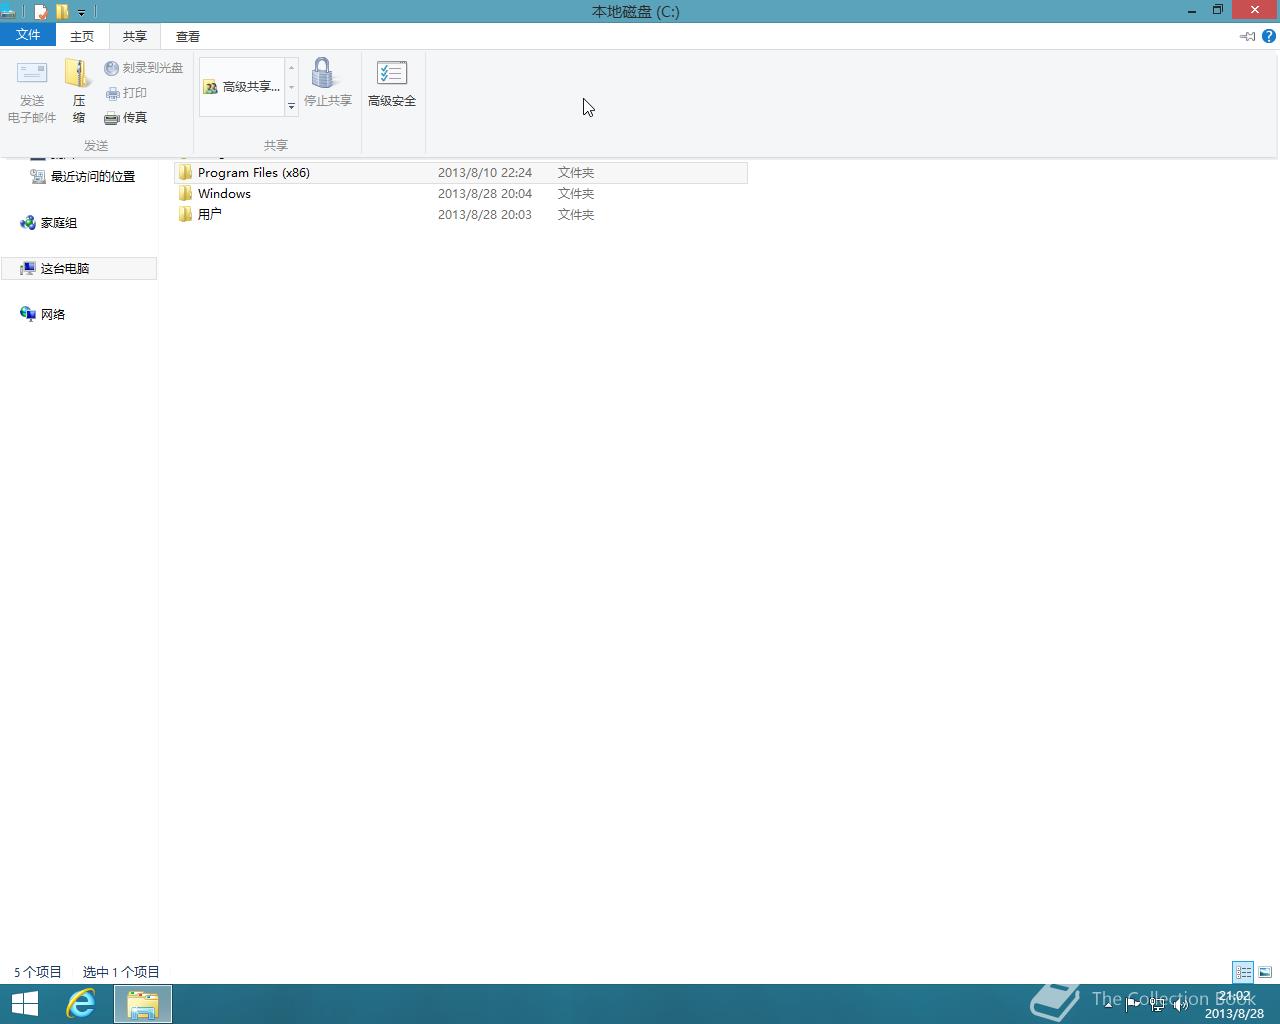
Task: Click the network tray icon
Action: (x=1157, y=1004)
